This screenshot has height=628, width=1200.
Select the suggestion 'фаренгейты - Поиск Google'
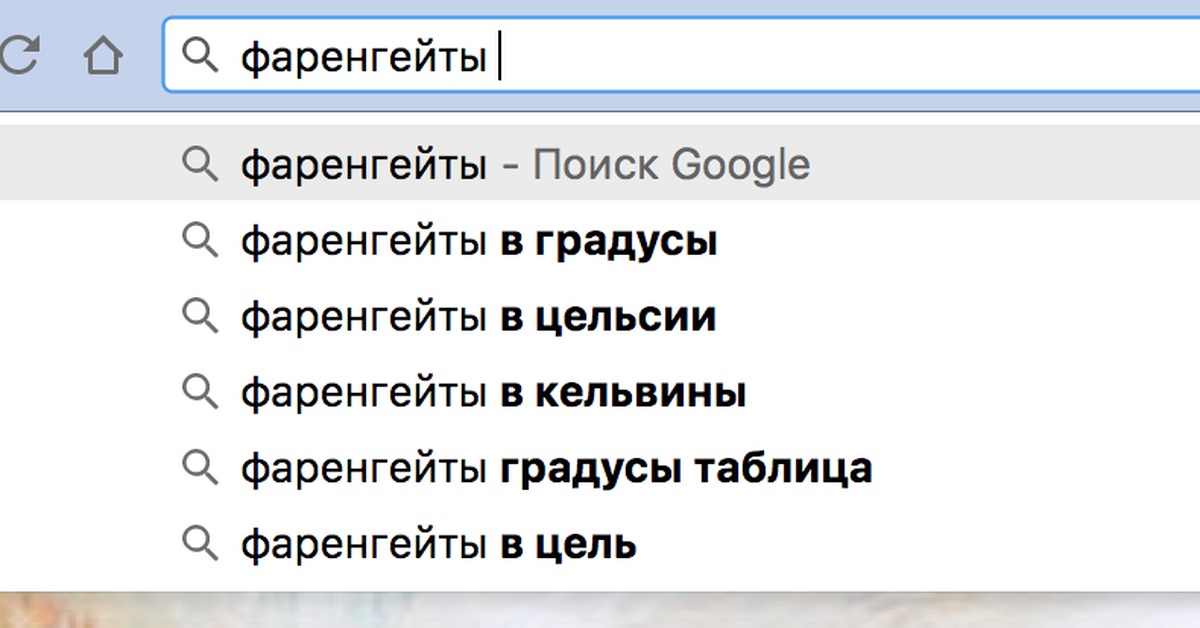coord(525,164)
